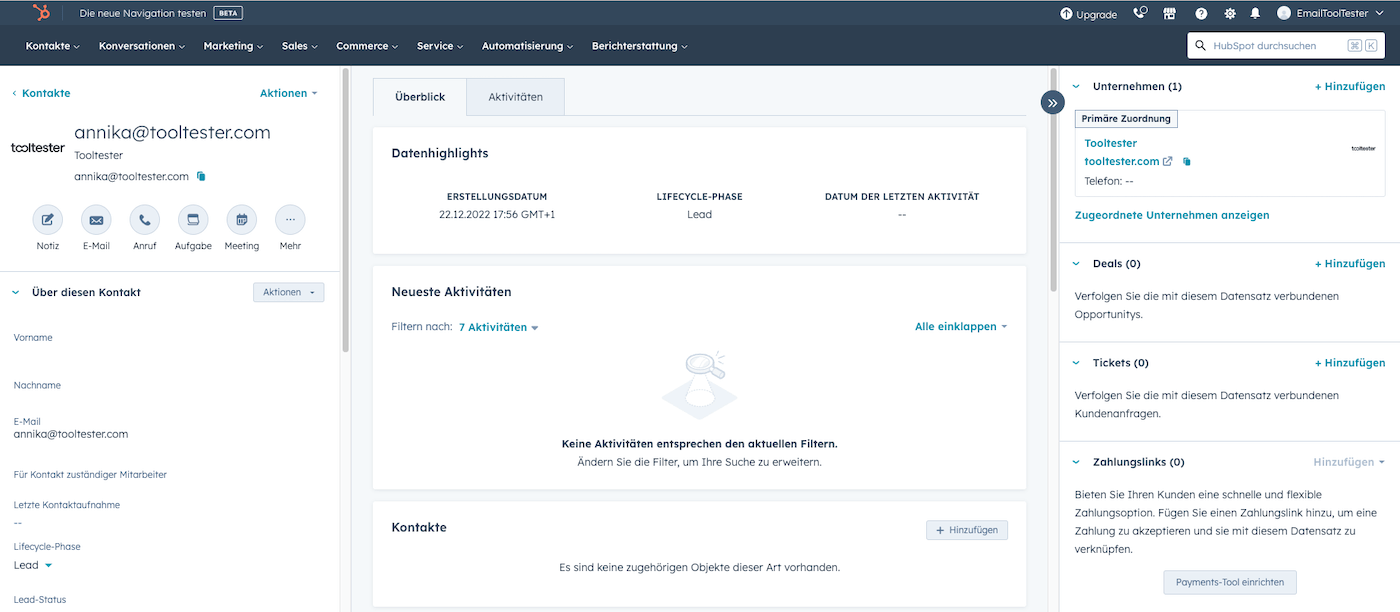The height and width of the screenshot is (612, 1400).
Task: Click the Payments-Tool einrichten button
Action: (1230, 581)
